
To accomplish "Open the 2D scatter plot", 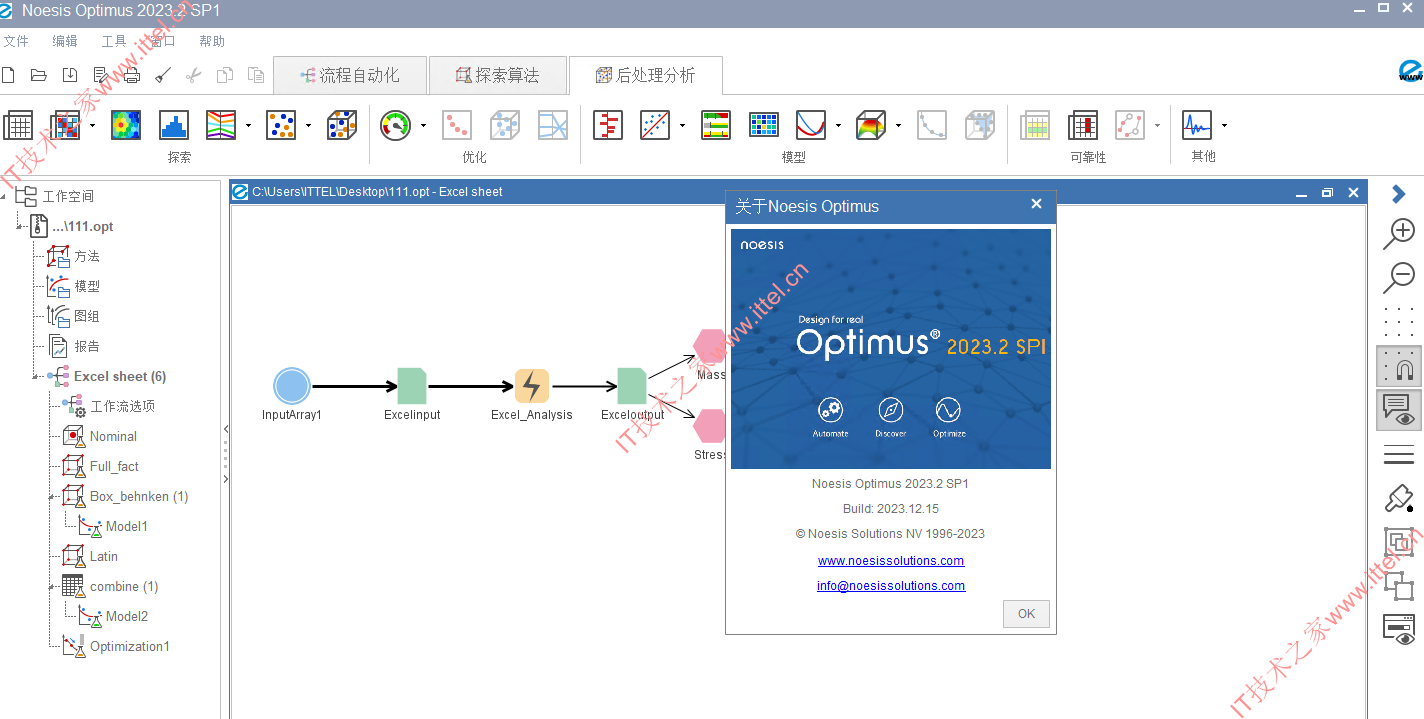I will [281, 125].
